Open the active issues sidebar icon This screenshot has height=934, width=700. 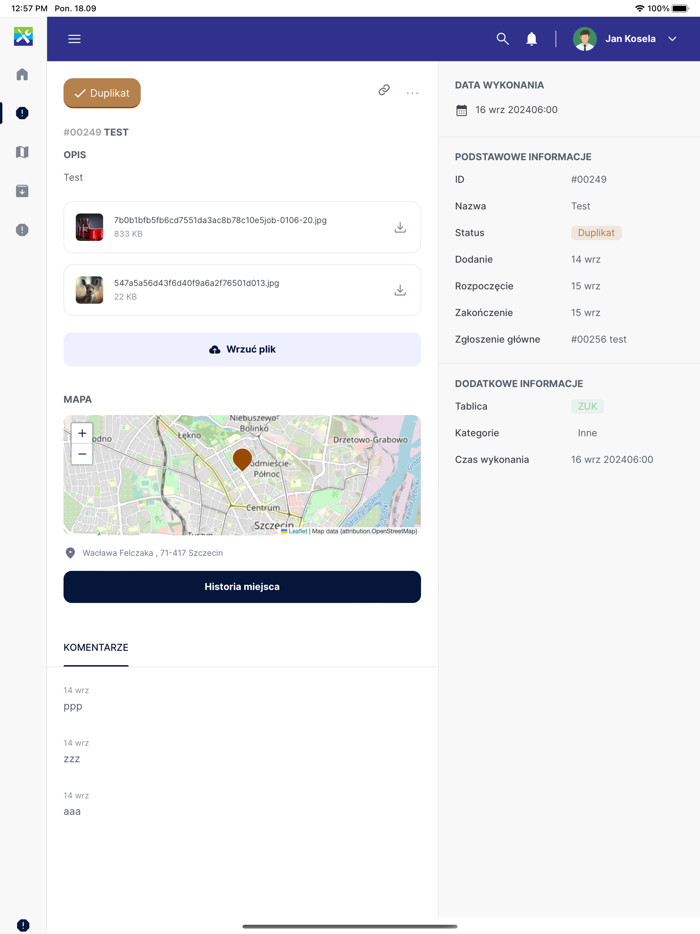(x=22, y=113)
